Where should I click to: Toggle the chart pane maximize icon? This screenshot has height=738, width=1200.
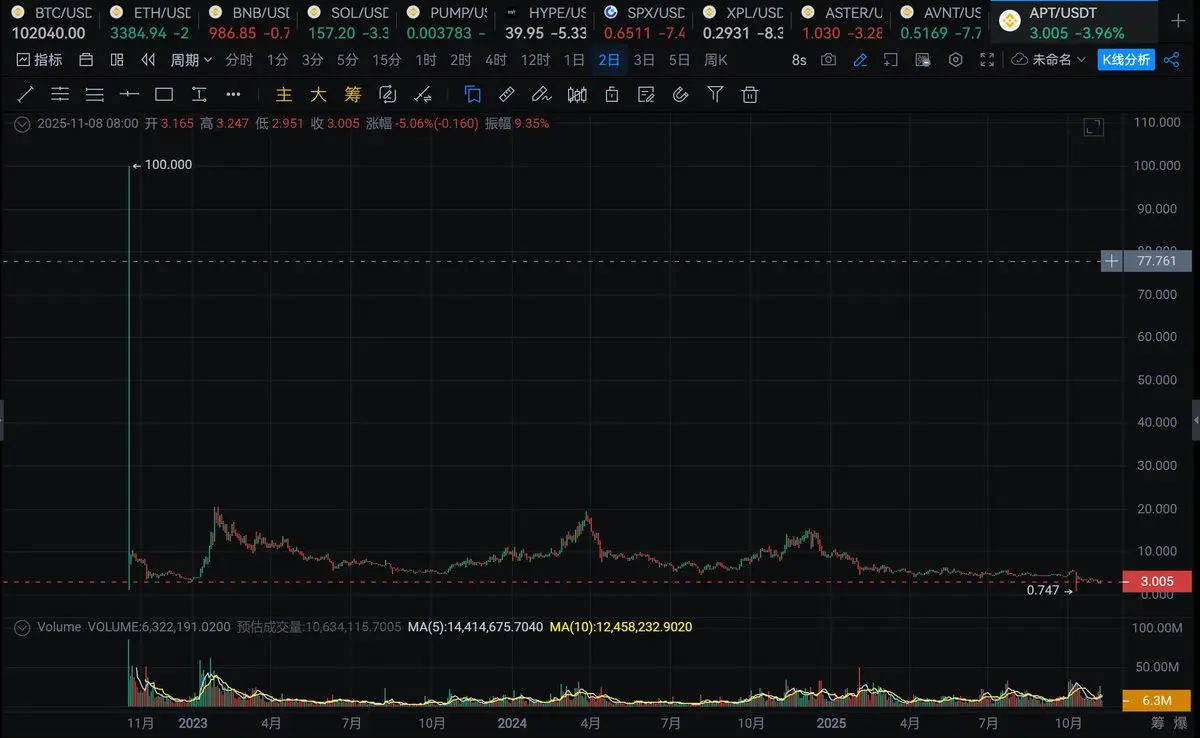[x=1094, y=127]
